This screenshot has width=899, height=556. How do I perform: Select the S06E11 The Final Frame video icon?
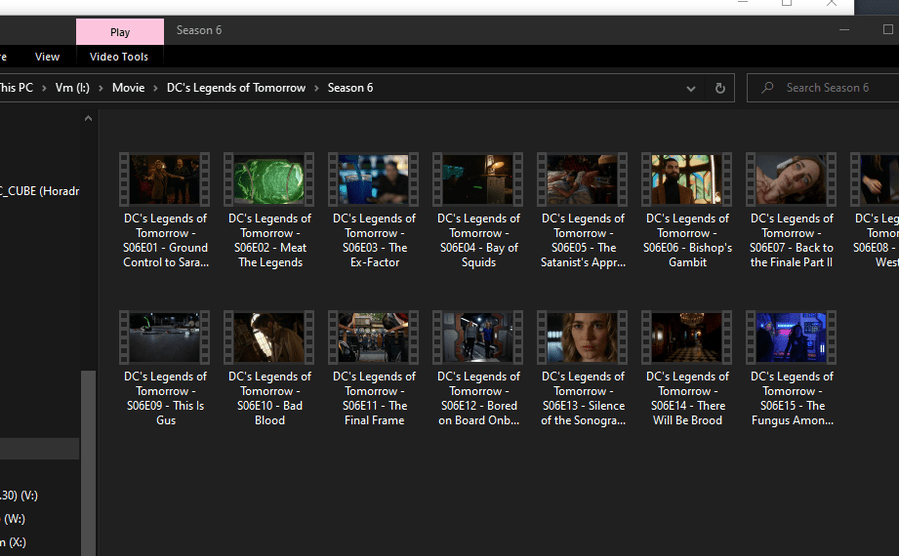373,338
